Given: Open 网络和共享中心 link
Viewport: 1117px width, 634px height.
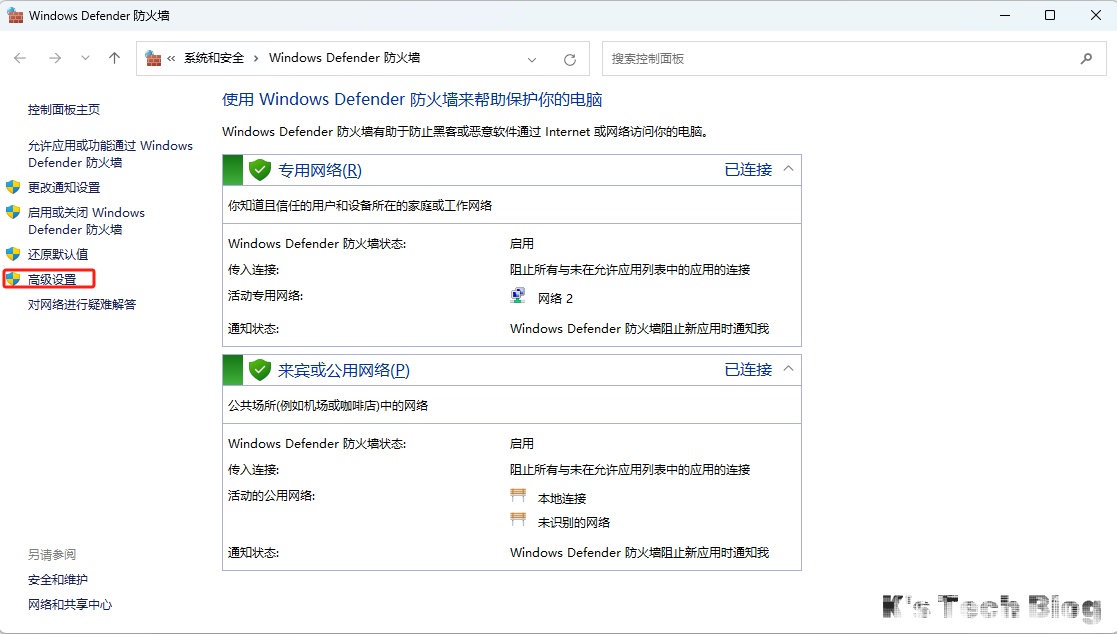Looking at the screenshot, I should pos(70,604).
